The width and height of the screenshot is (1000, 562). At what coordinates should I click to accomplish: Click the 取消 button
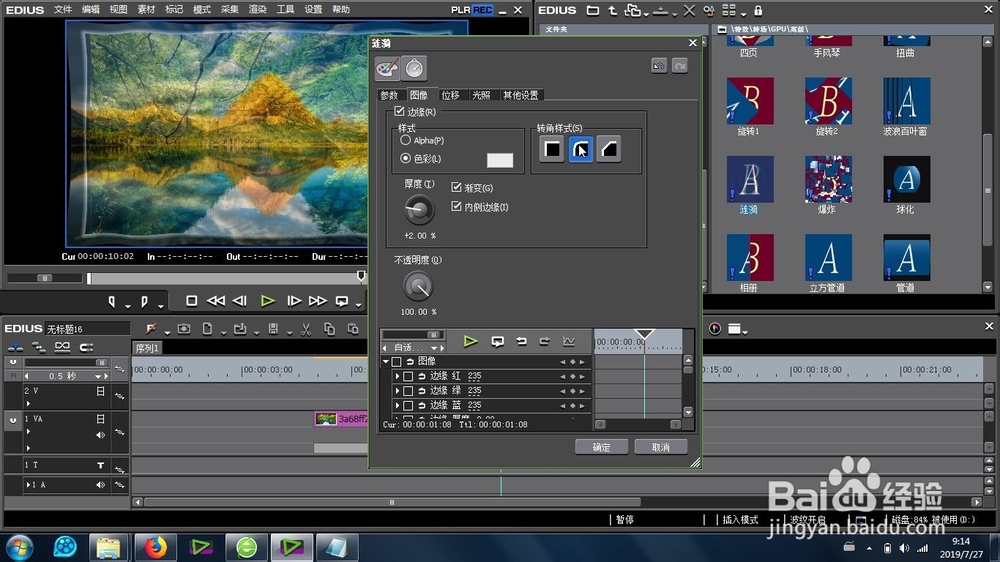(661, 447)
